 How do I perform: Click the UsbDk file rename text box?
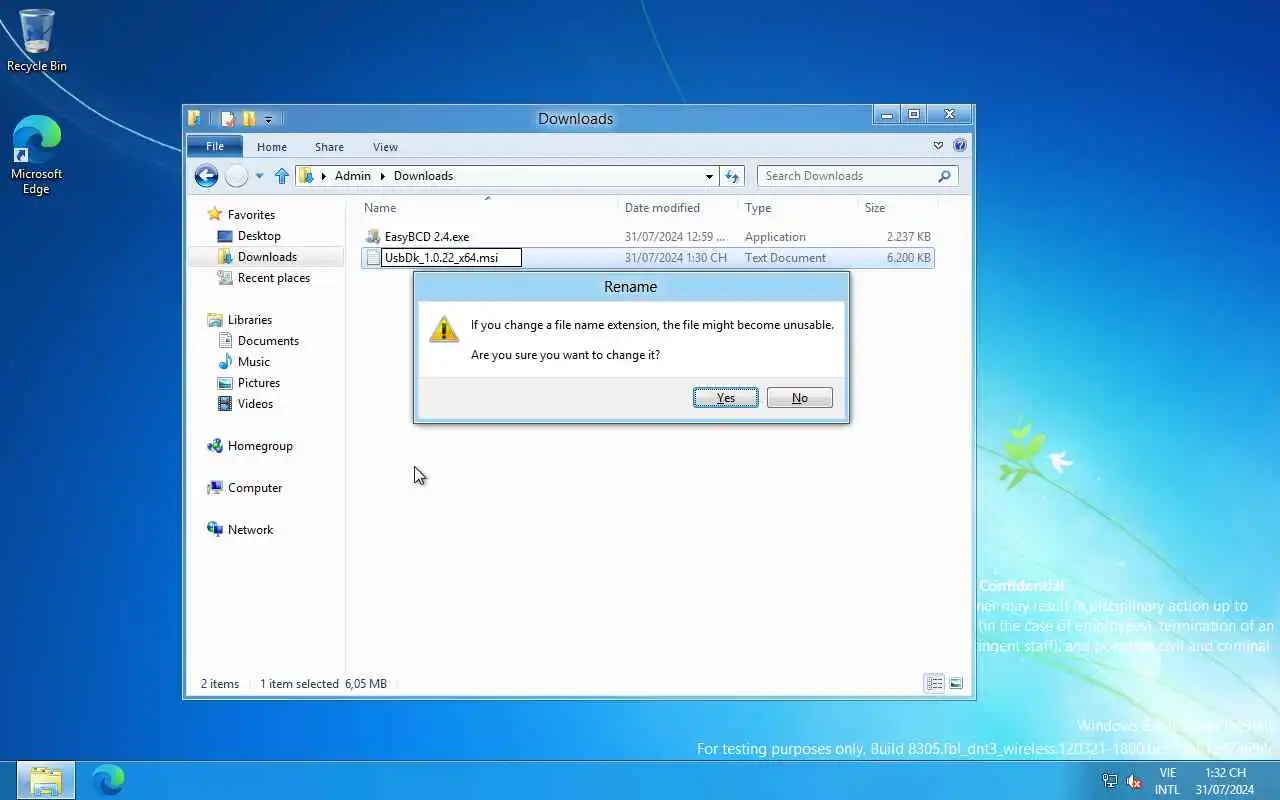tap(451, 258)
